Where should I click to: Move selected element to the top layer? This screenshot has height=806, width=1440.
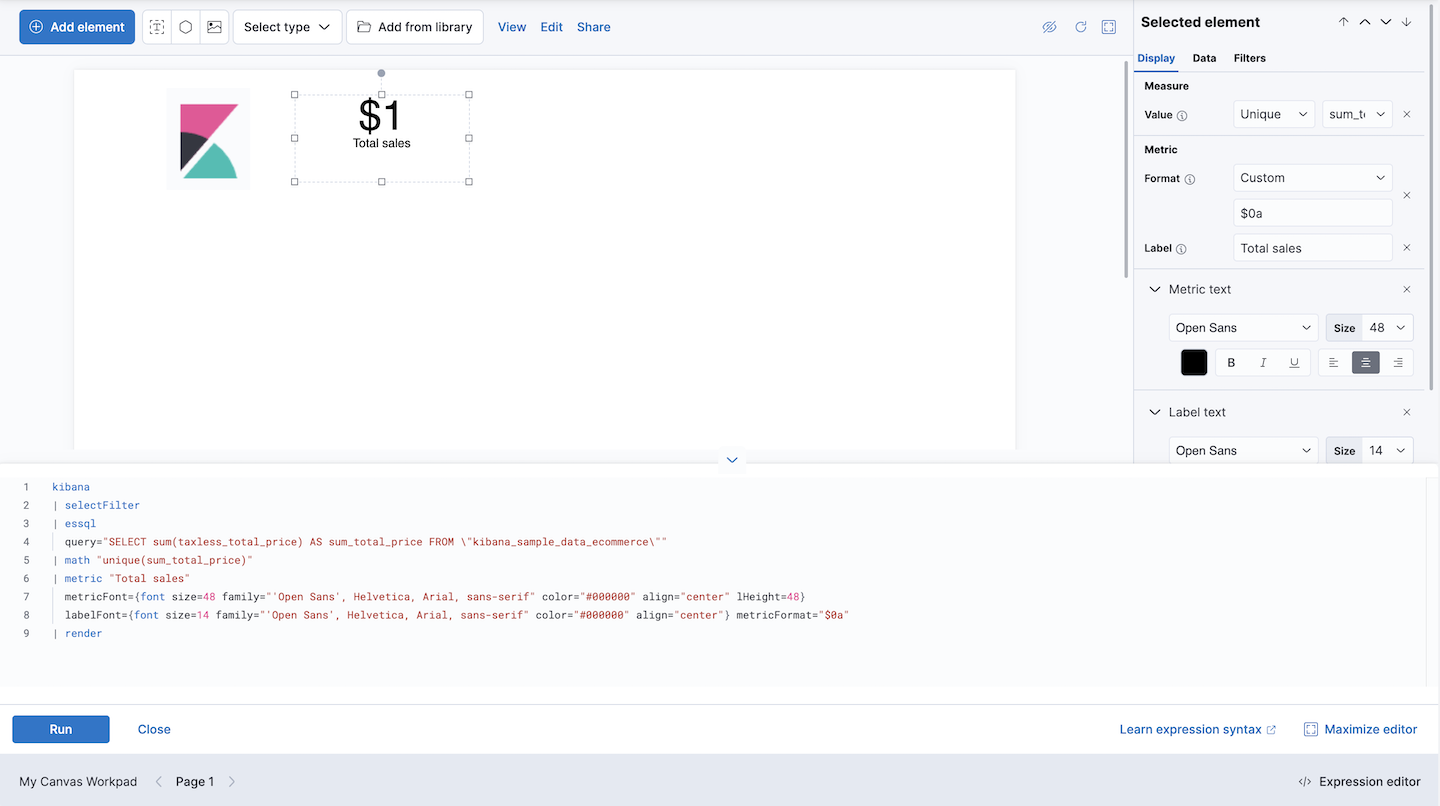click(x=1343, y=21)
